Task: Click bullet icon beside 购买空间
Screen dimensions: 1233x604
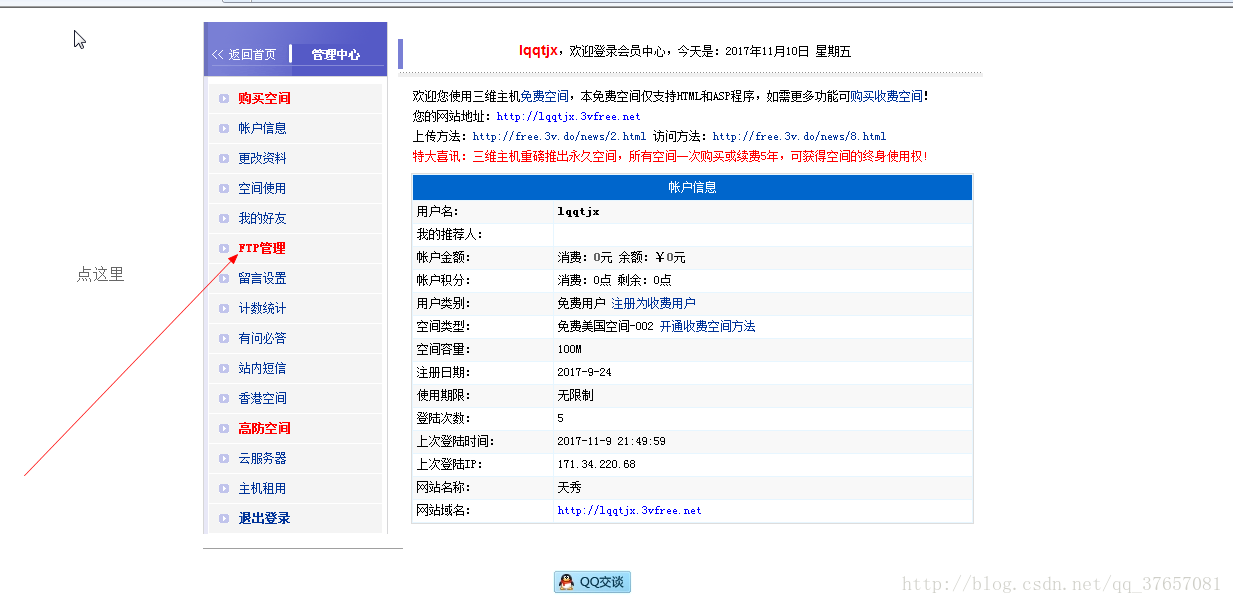Action: [x=224, y=98]
